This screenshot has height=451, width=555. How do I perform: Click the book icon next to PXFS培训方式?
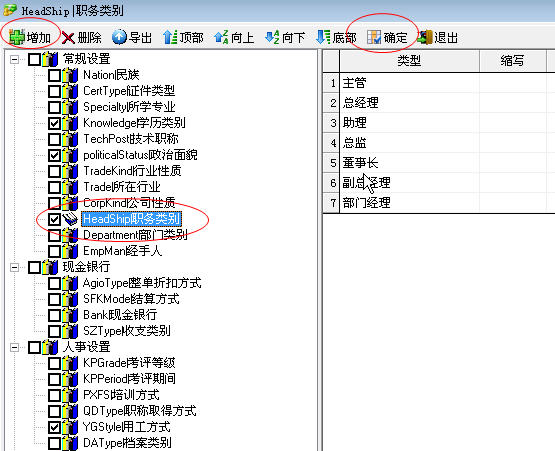pyautogui.click(x=70, y=395)
